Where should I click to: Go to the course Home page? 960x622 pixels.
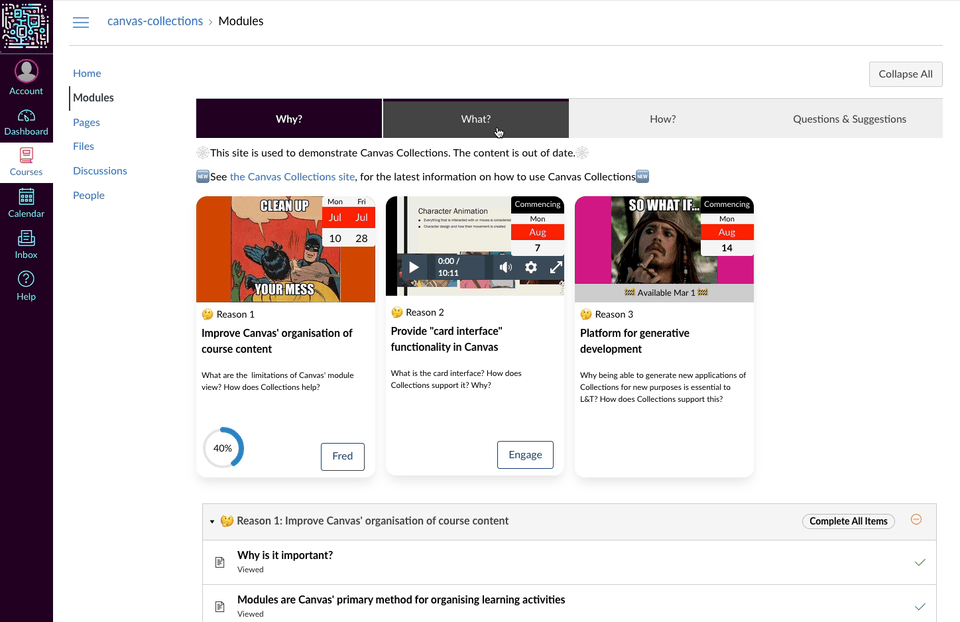pyautogui.click(x=87, y=73)
